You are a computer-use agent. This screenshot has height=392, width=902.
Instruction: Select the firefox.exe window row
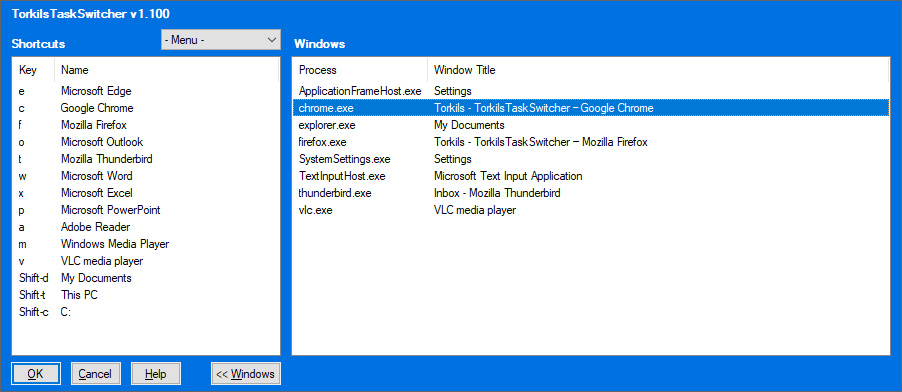pos(591,142)
